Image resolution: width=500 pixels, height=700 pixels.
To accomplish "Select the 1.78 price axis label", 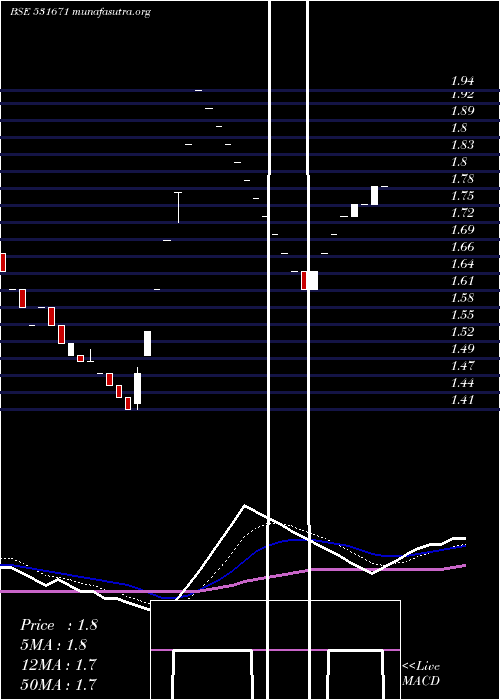I will pos(462,179).
